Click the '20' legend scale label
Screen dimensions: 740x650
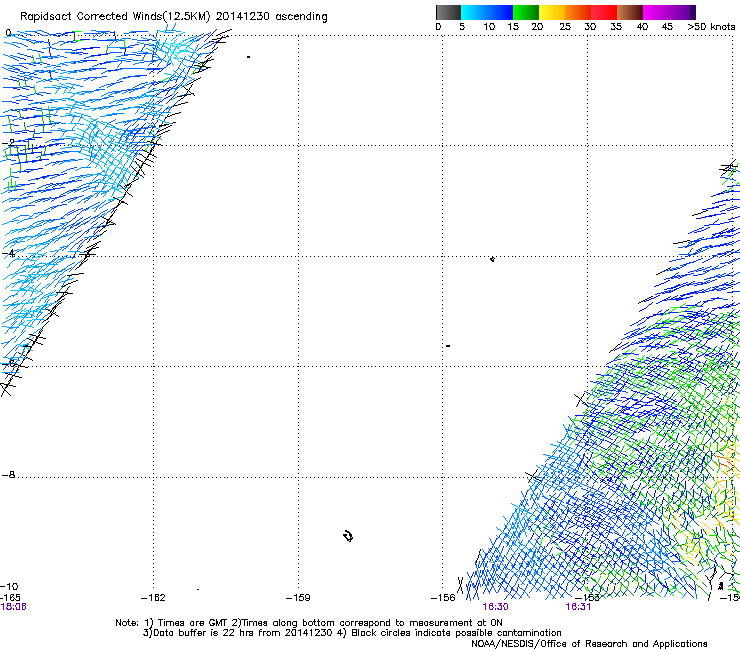click(x=537, y=26)
